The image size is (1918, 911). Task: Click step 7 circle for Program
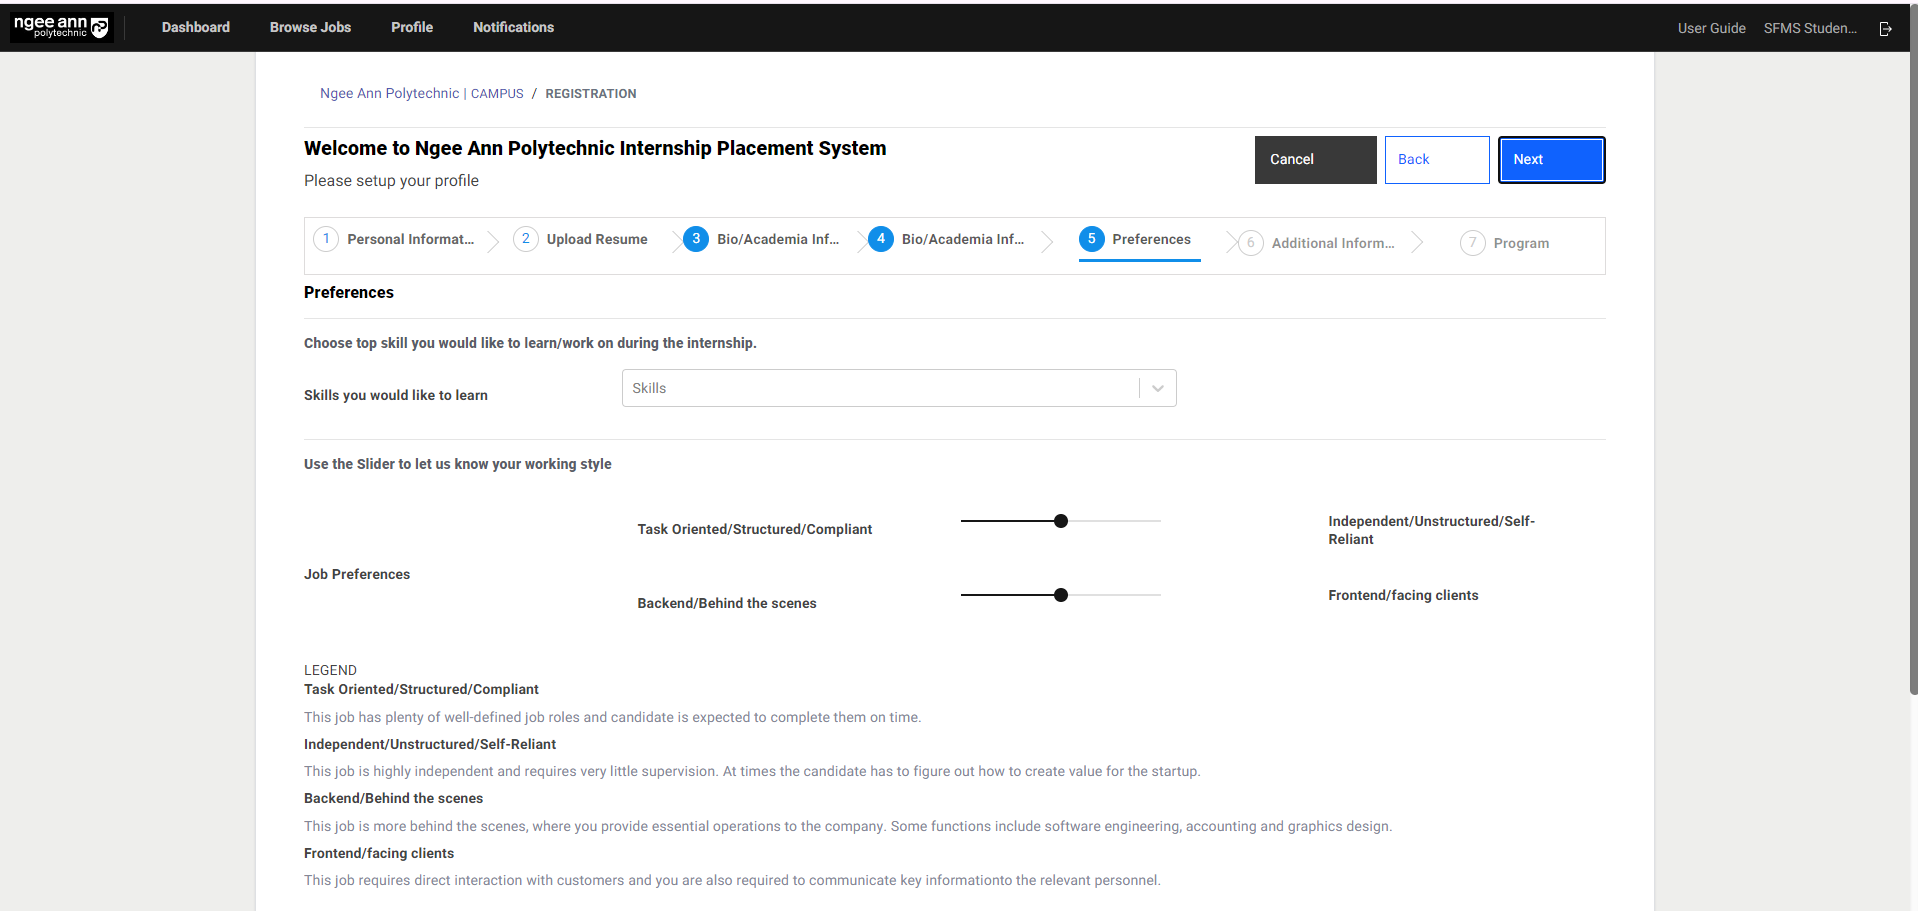[x=1472, y=243]
